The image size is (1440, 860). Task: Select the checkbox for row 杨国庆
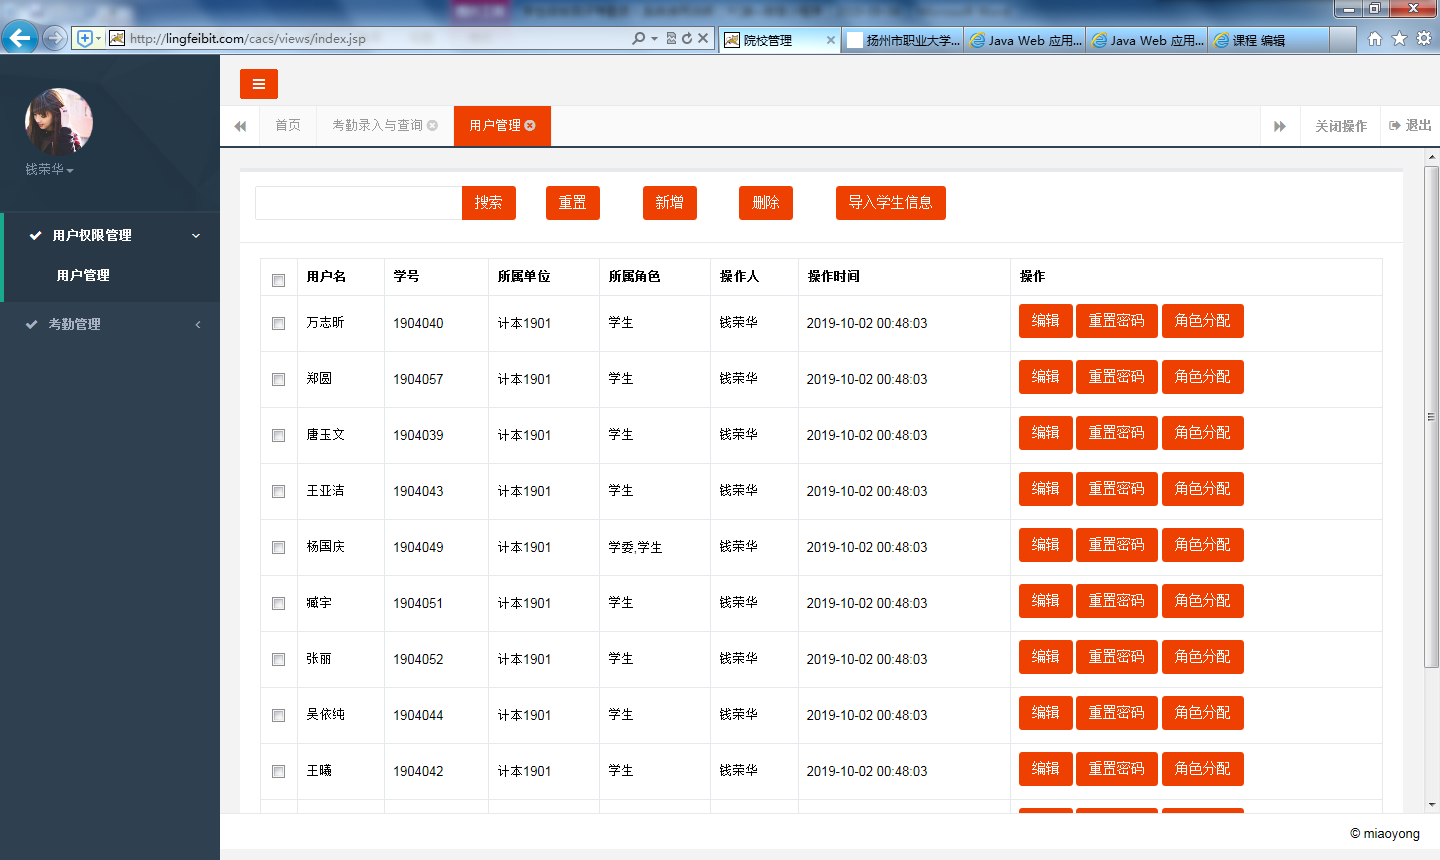click(278, 547)
